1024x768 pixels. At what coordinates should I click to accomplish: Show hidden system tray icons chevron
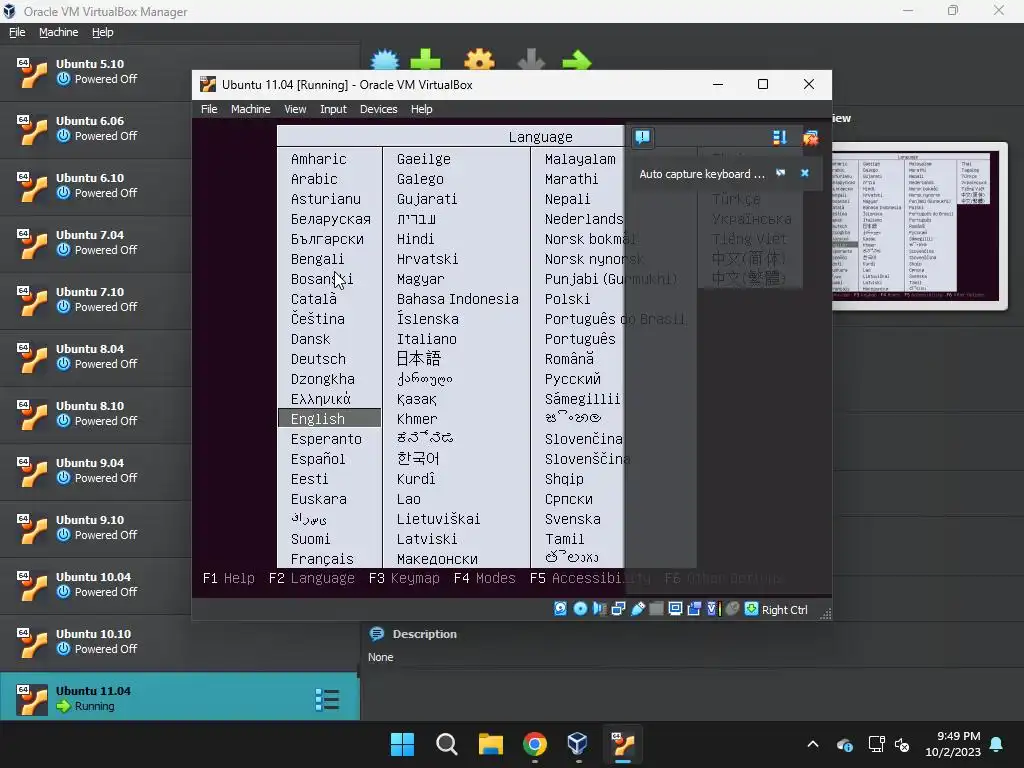(812, 744)
